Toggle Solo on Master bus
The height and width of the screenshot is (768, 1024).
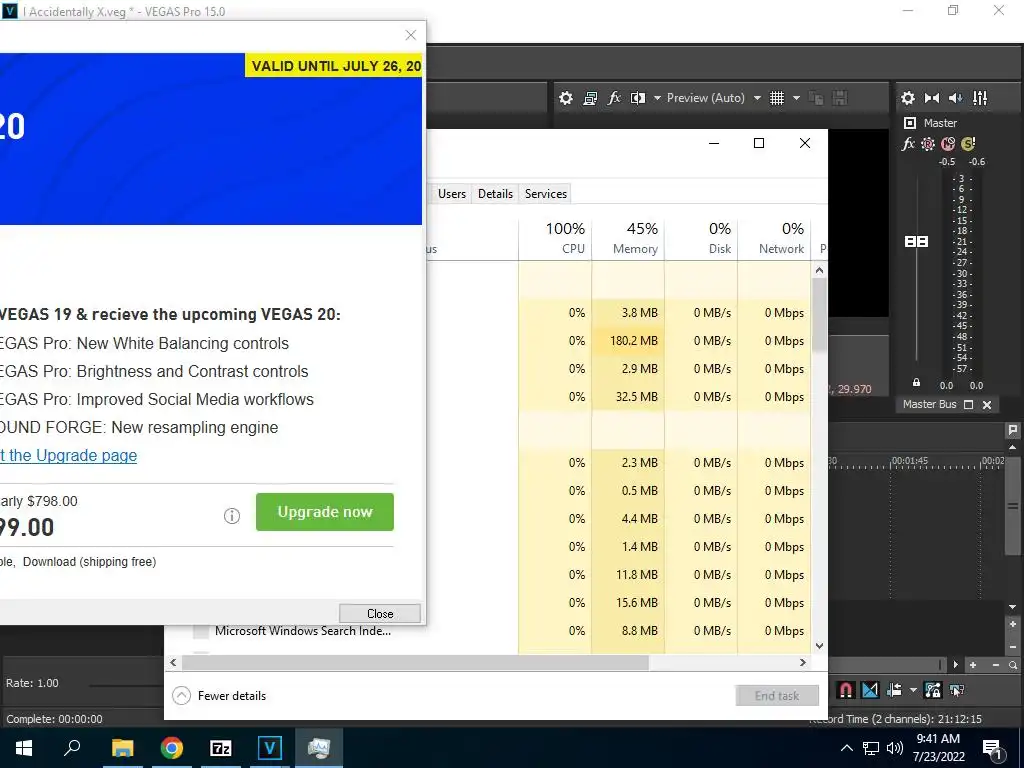tap(968, 144)
